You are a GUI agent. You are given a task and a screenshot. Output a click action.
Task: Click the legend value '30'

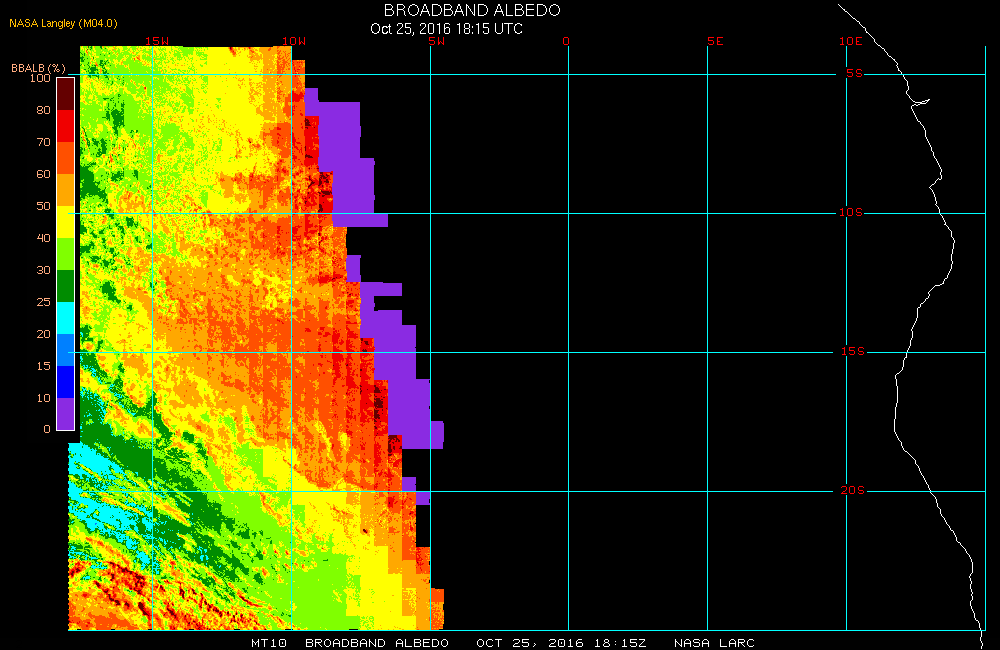(43, 270)
